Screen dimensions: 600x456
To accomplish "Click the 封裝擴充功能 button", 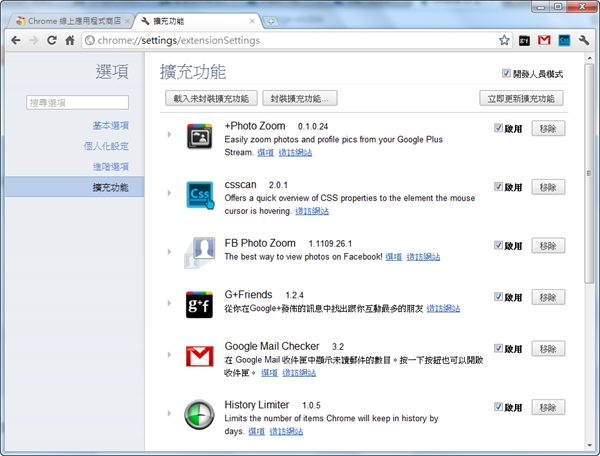I will [300, 98].
